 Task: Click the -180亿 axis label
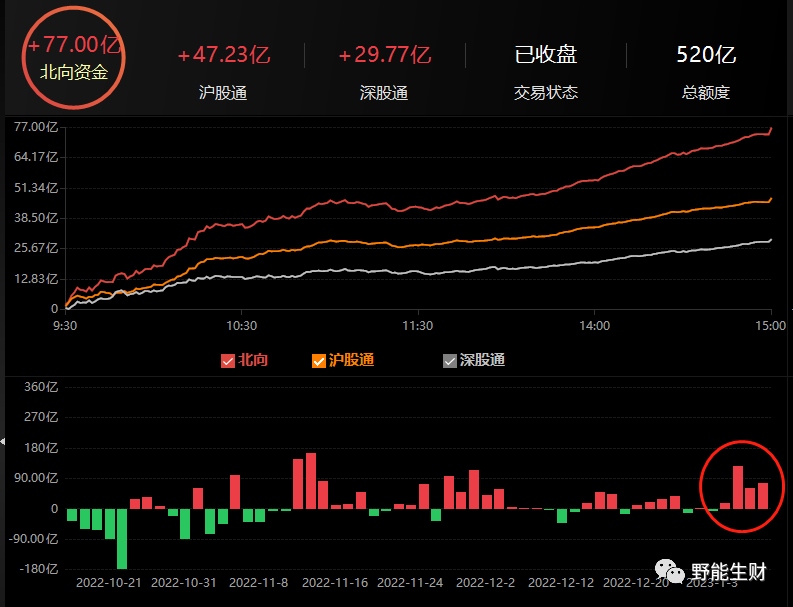38,569
